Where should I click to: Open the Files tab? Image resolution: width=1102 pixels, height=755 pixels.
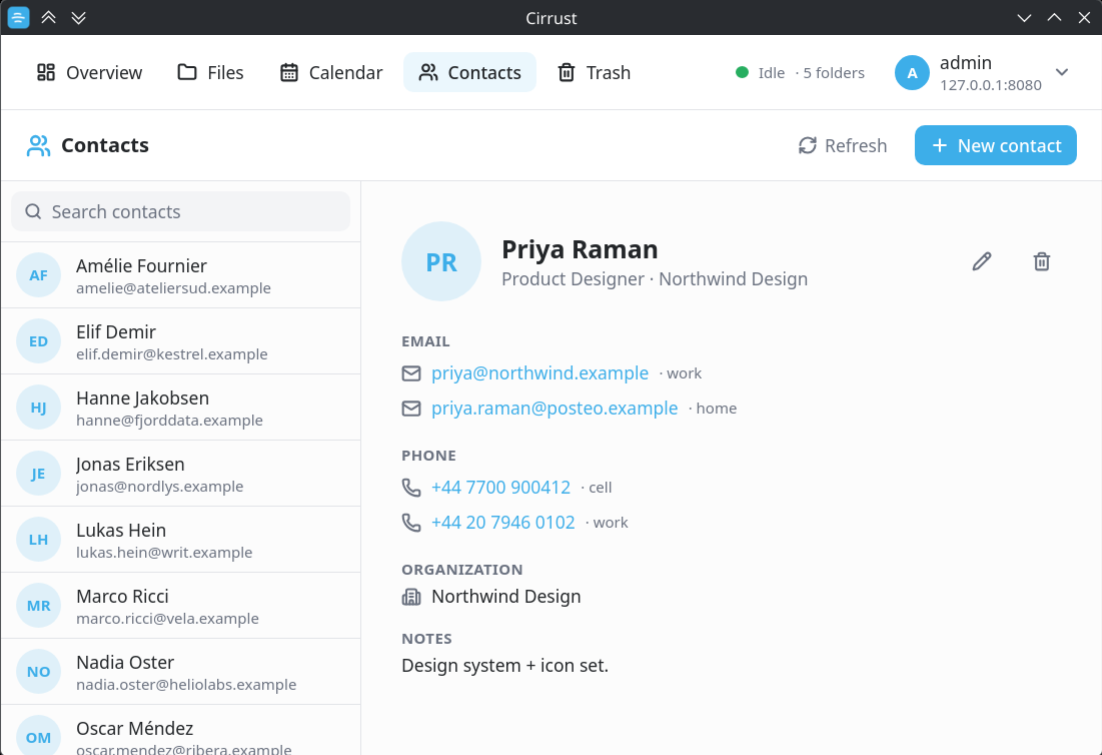[x=210, y=72]
